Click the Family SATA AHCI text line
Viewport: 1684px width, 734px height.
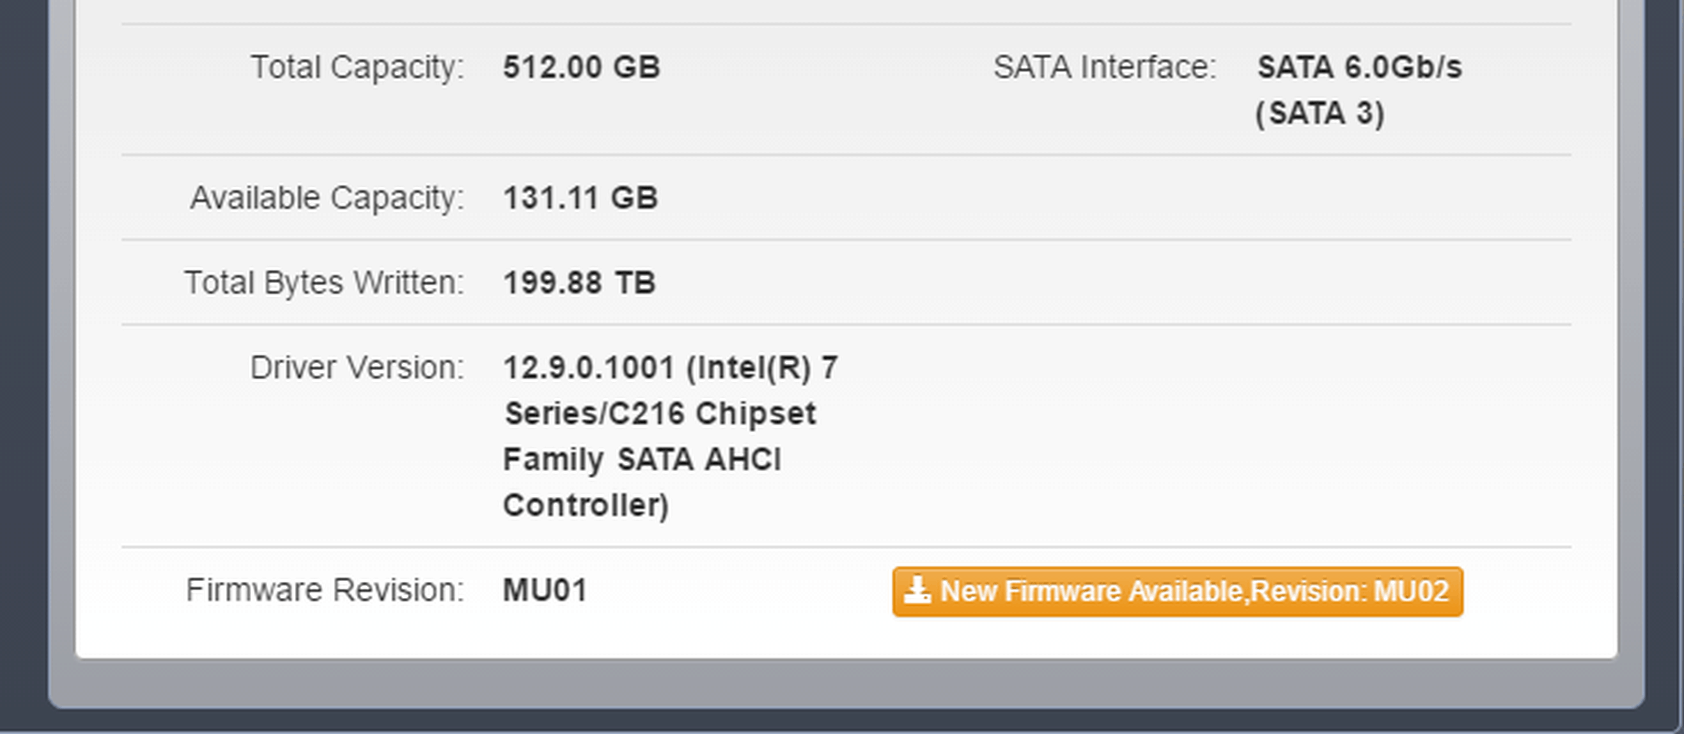(x=642, y=459)
